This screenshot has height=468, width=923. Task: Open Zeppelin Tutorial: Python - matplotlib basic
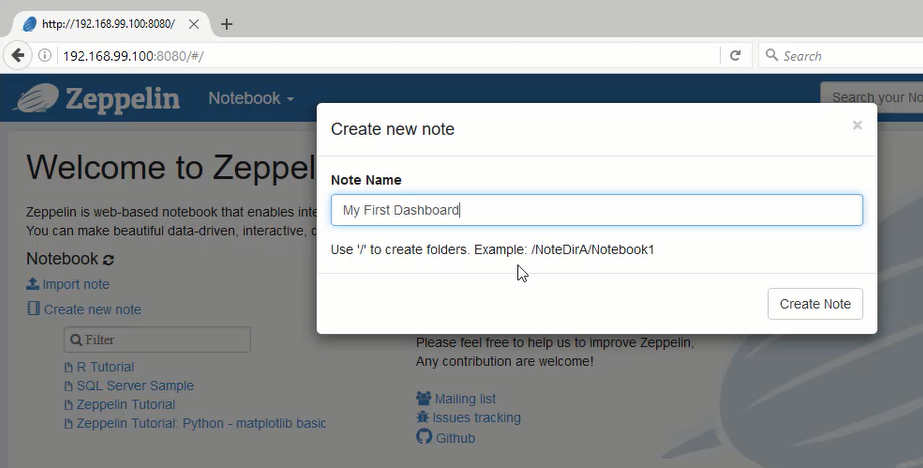point(201,423)
